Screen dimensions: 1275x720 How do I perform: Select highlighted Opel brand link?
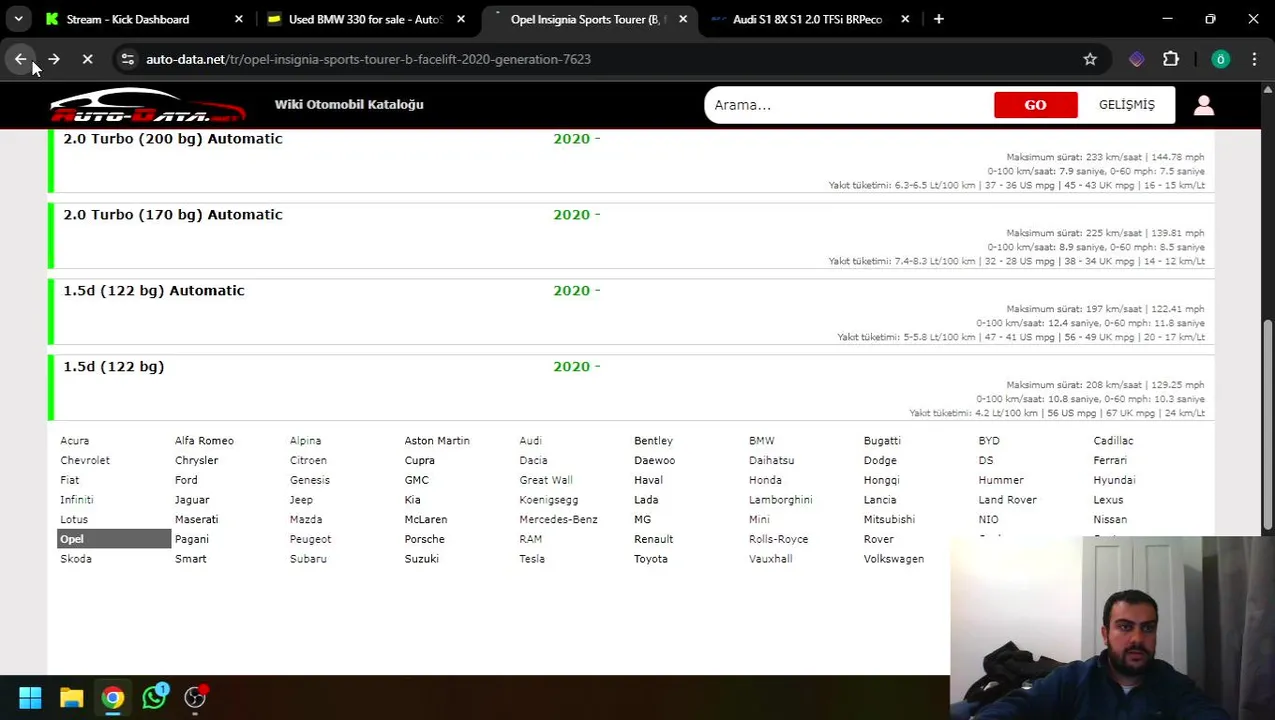click(114, 539)
